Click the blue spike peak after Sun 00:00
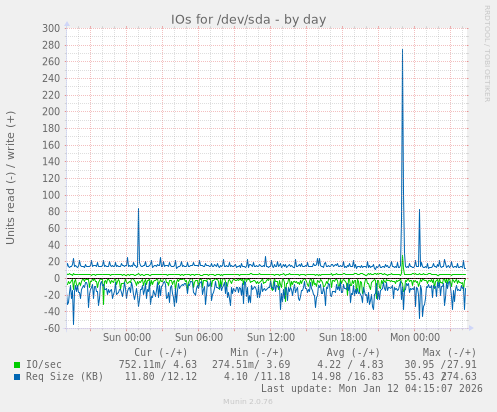497x412 pixels. (x=138, y=209)
